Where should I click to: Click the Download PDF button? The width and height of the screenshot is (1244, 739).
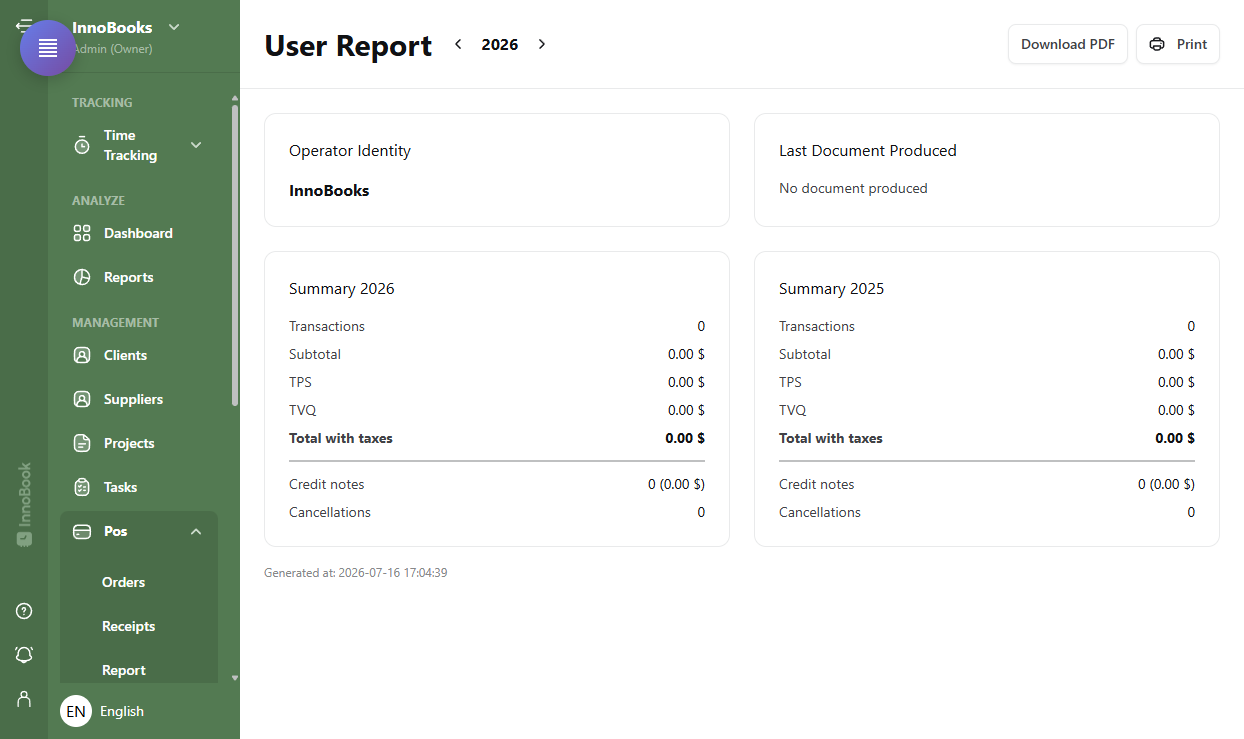pyautogui.click(x=1068, y=44)
